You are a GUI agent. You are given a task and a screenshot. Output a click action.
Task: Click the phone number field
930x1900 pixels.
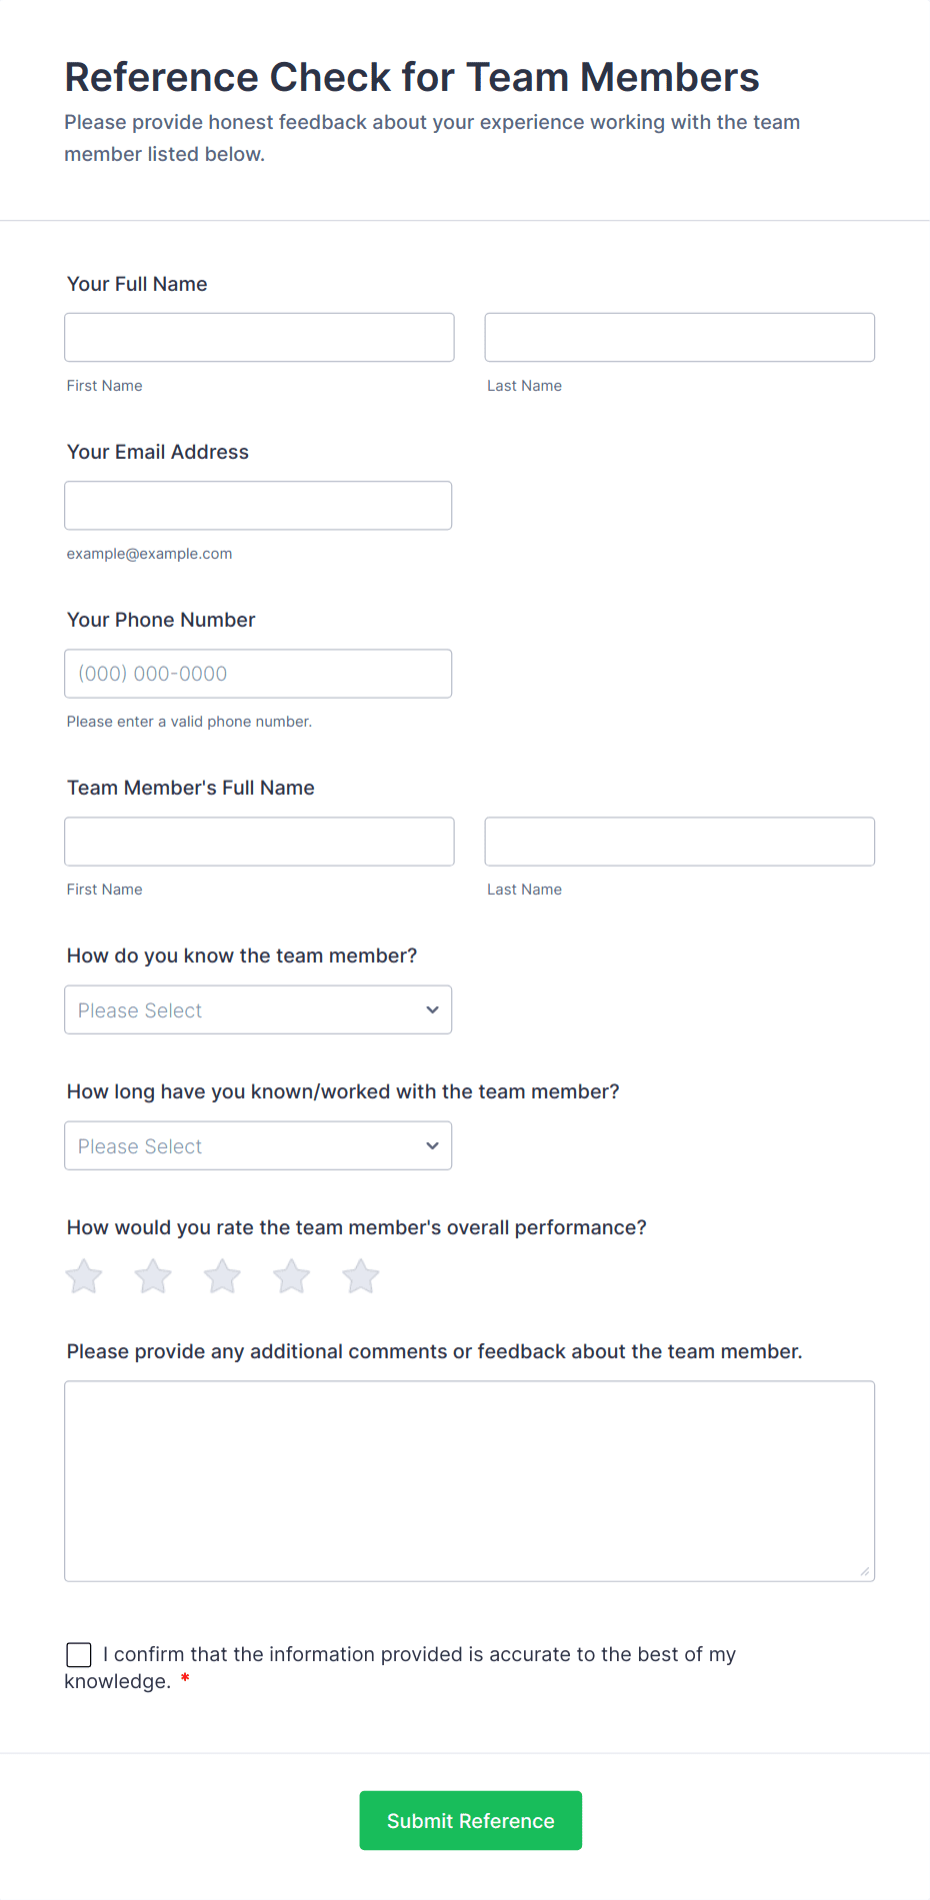coord(258,673)
